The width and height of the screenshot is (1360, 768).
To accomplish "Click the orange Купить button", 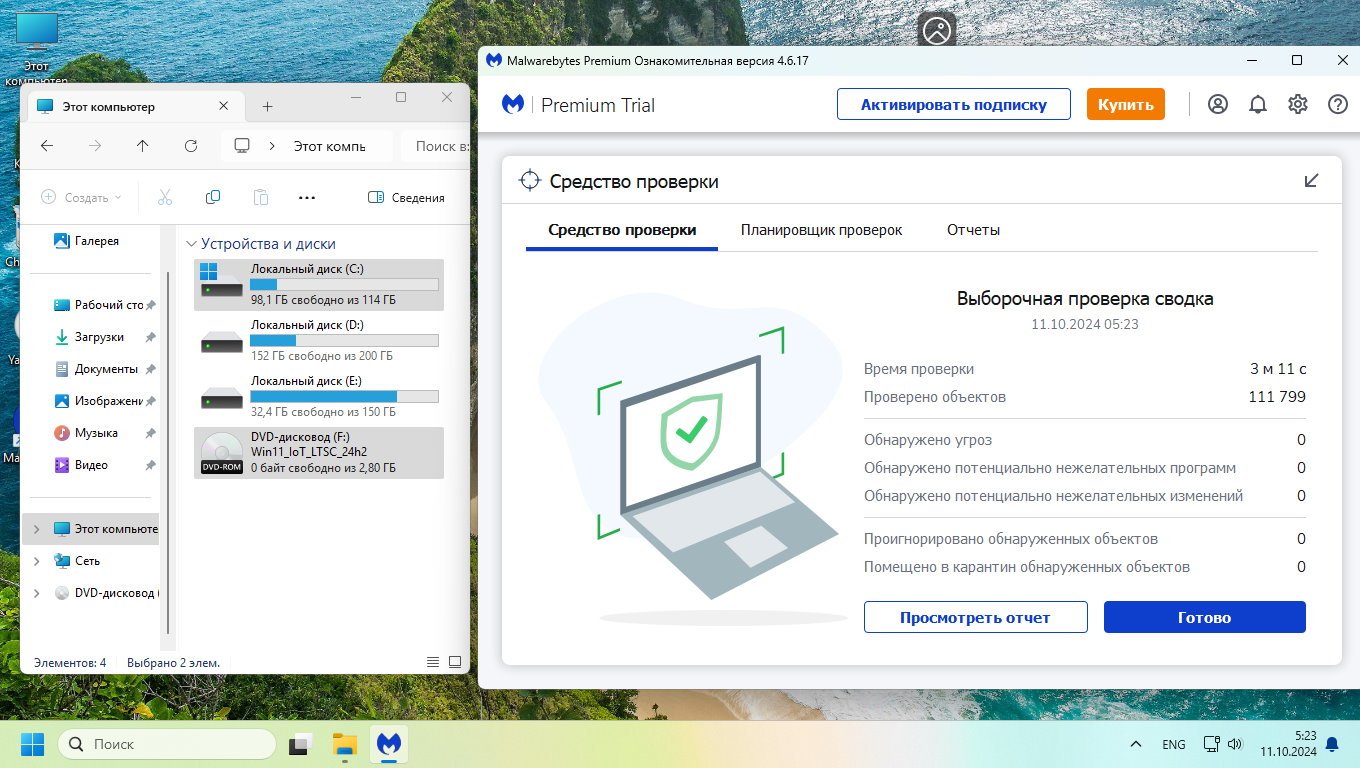I will tap(1125, 104).
